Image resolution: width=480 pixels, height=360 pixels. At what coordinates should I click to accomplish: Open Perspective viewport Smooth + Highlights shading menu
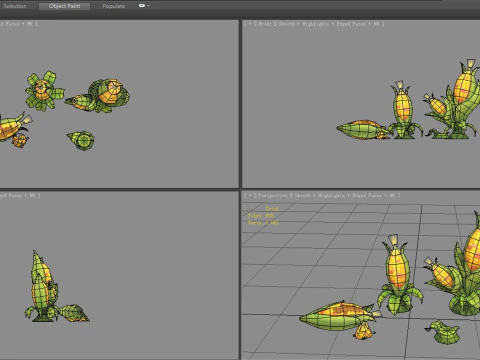pyautogui.click(x=319, y=196)
